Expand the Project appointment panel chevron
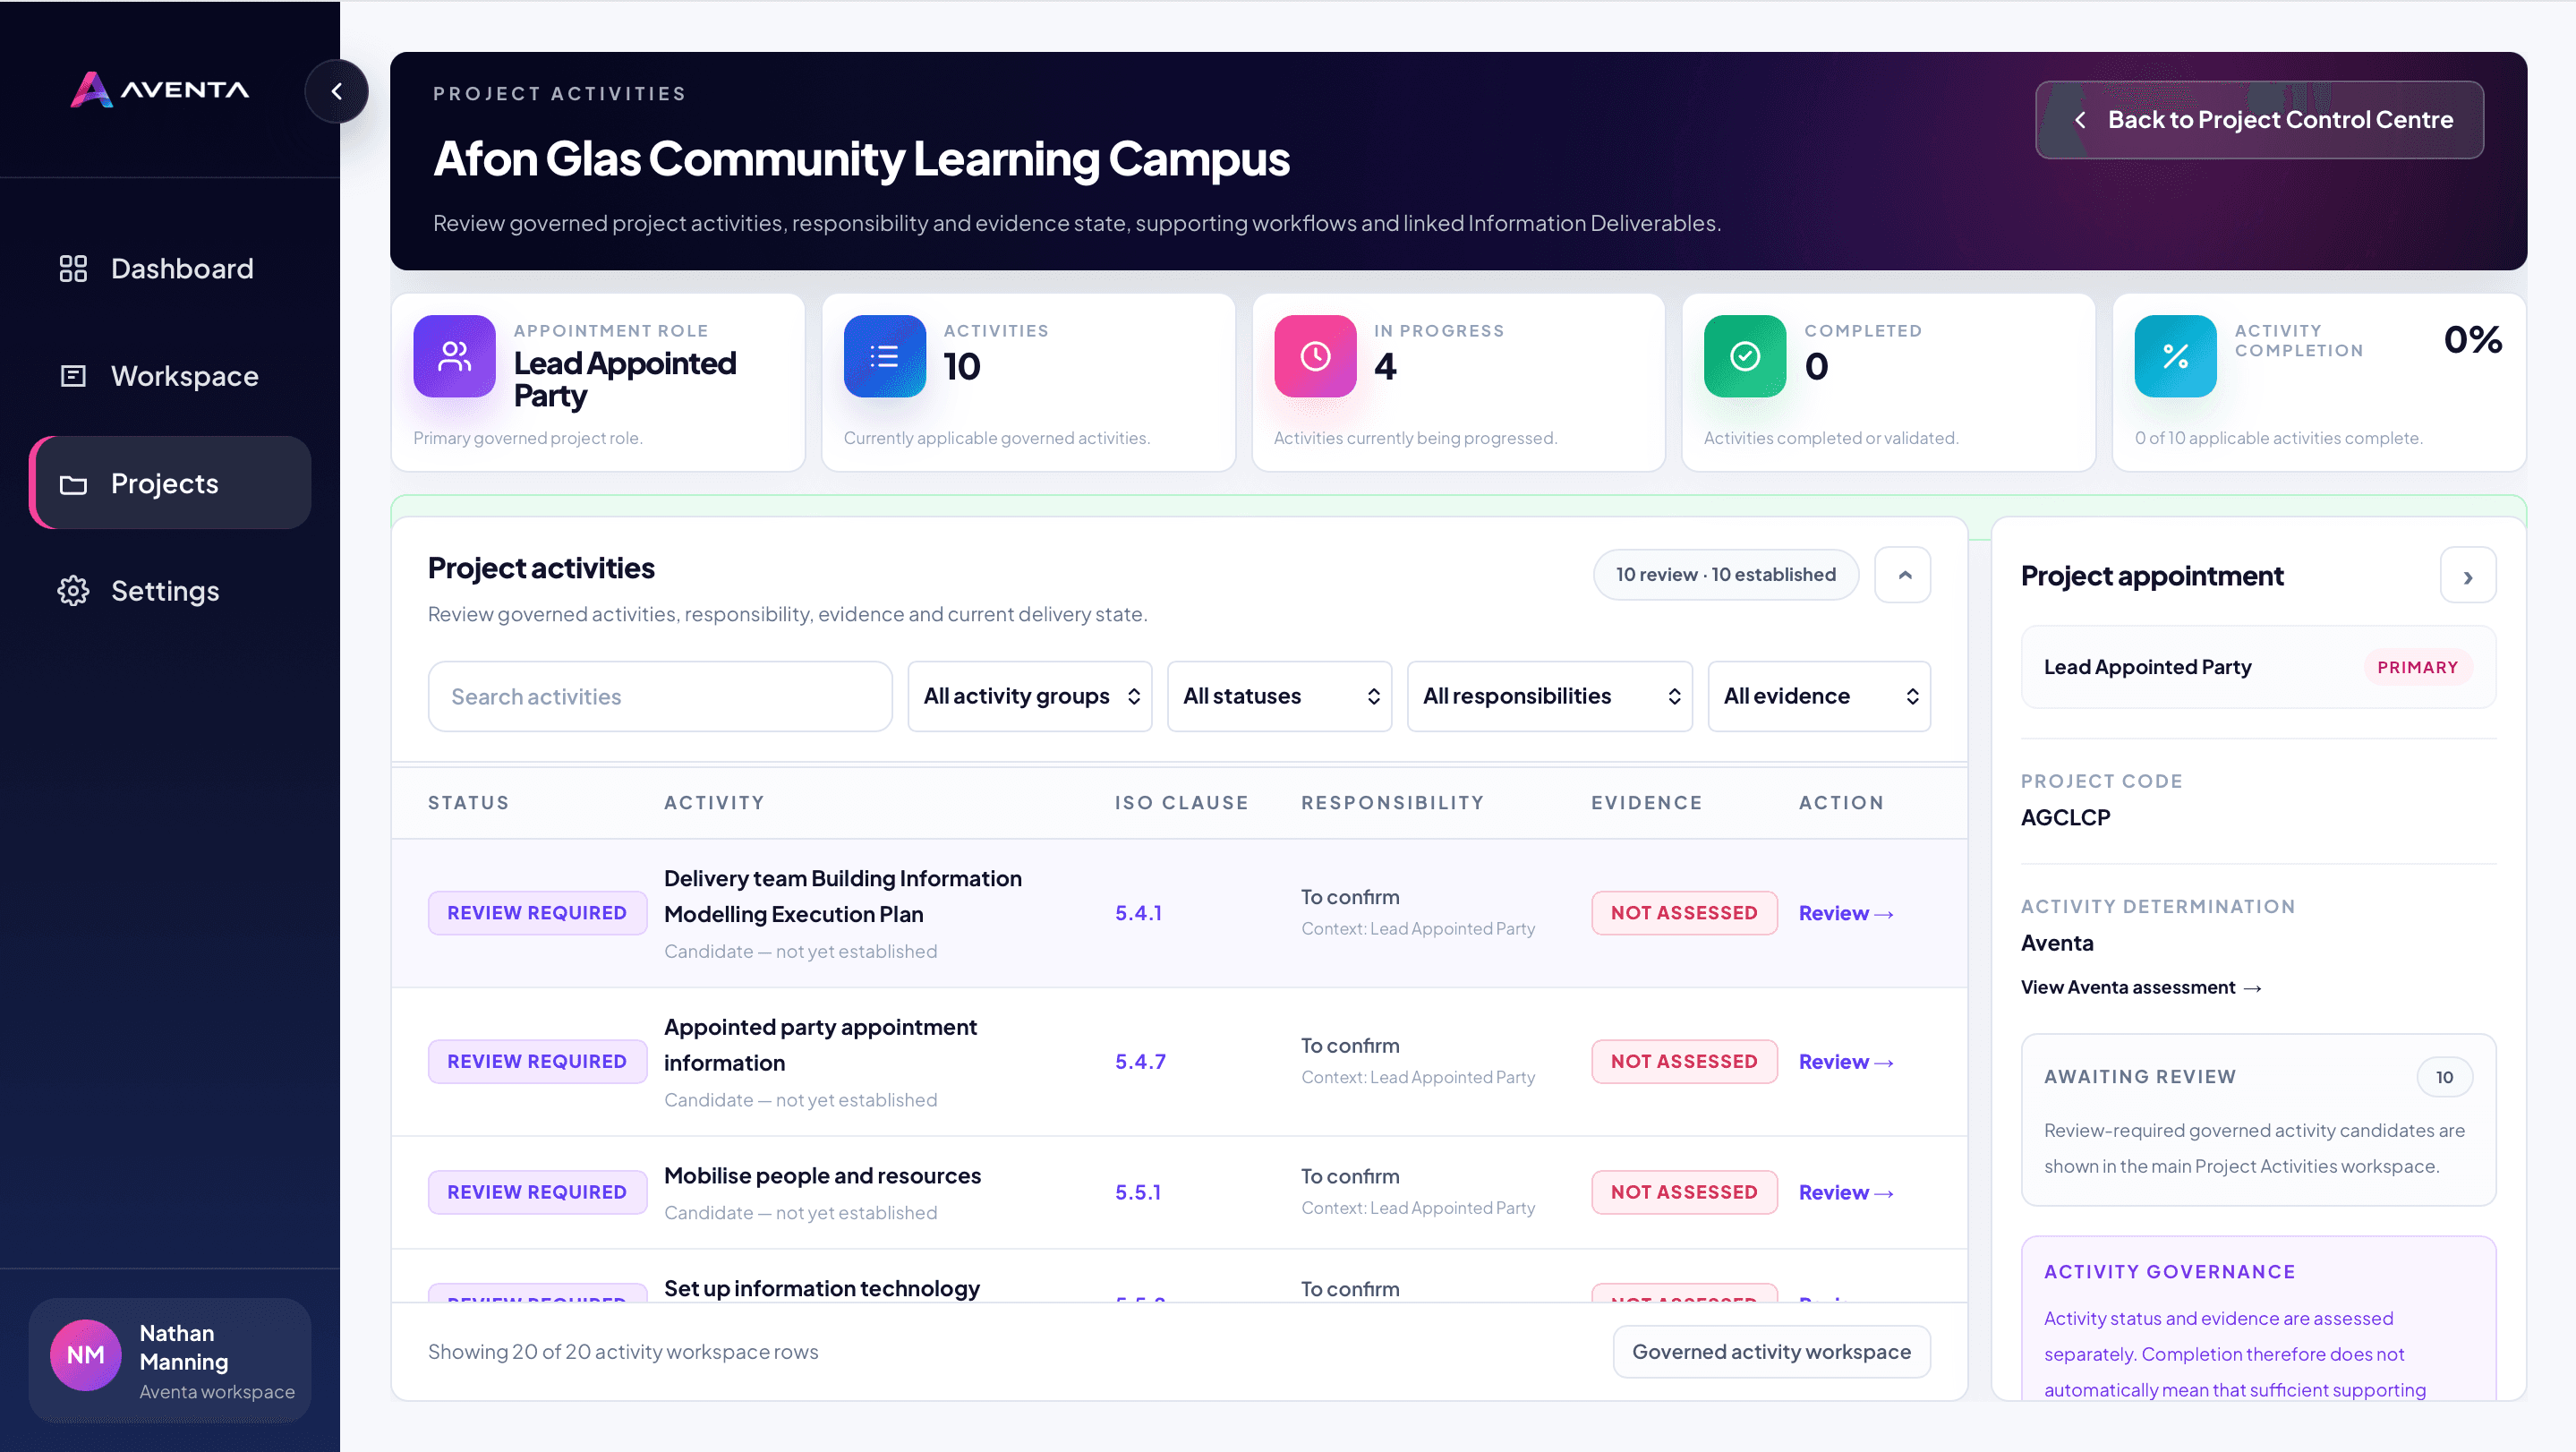This screenshot has height=1452, width=2576. [x=2468, y=576]
